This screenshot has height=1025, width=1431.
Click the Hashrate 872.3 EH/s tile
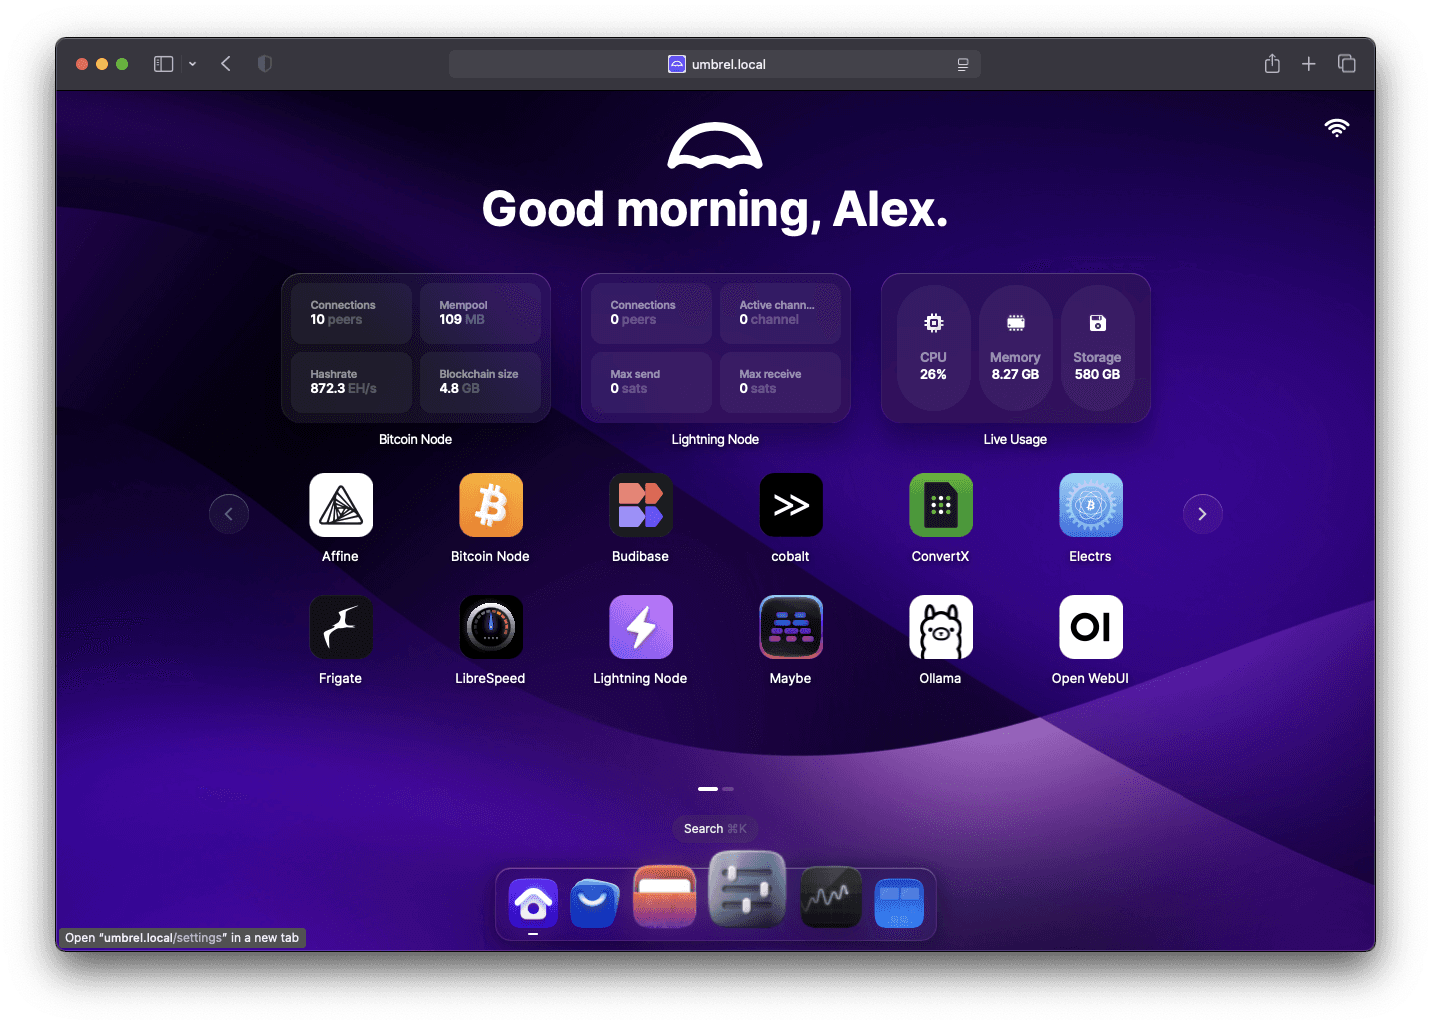tap(351, 382)
